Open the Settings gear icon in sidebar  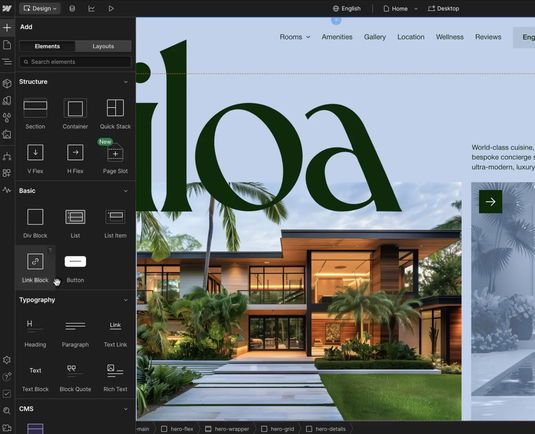click(x=7, y=360)
